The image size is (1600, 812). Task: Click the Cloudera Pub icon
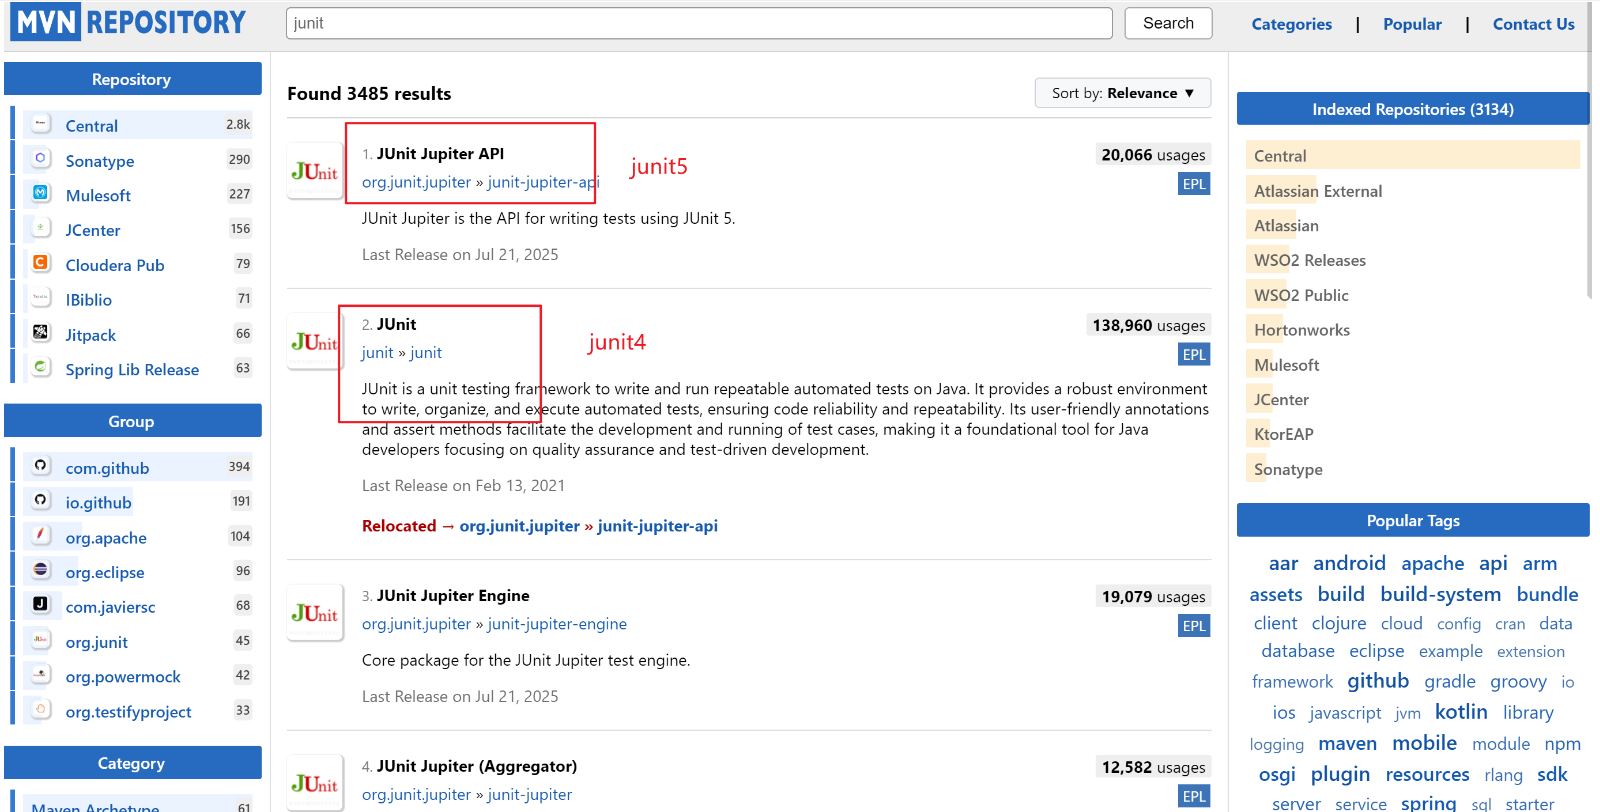(41, 263)
